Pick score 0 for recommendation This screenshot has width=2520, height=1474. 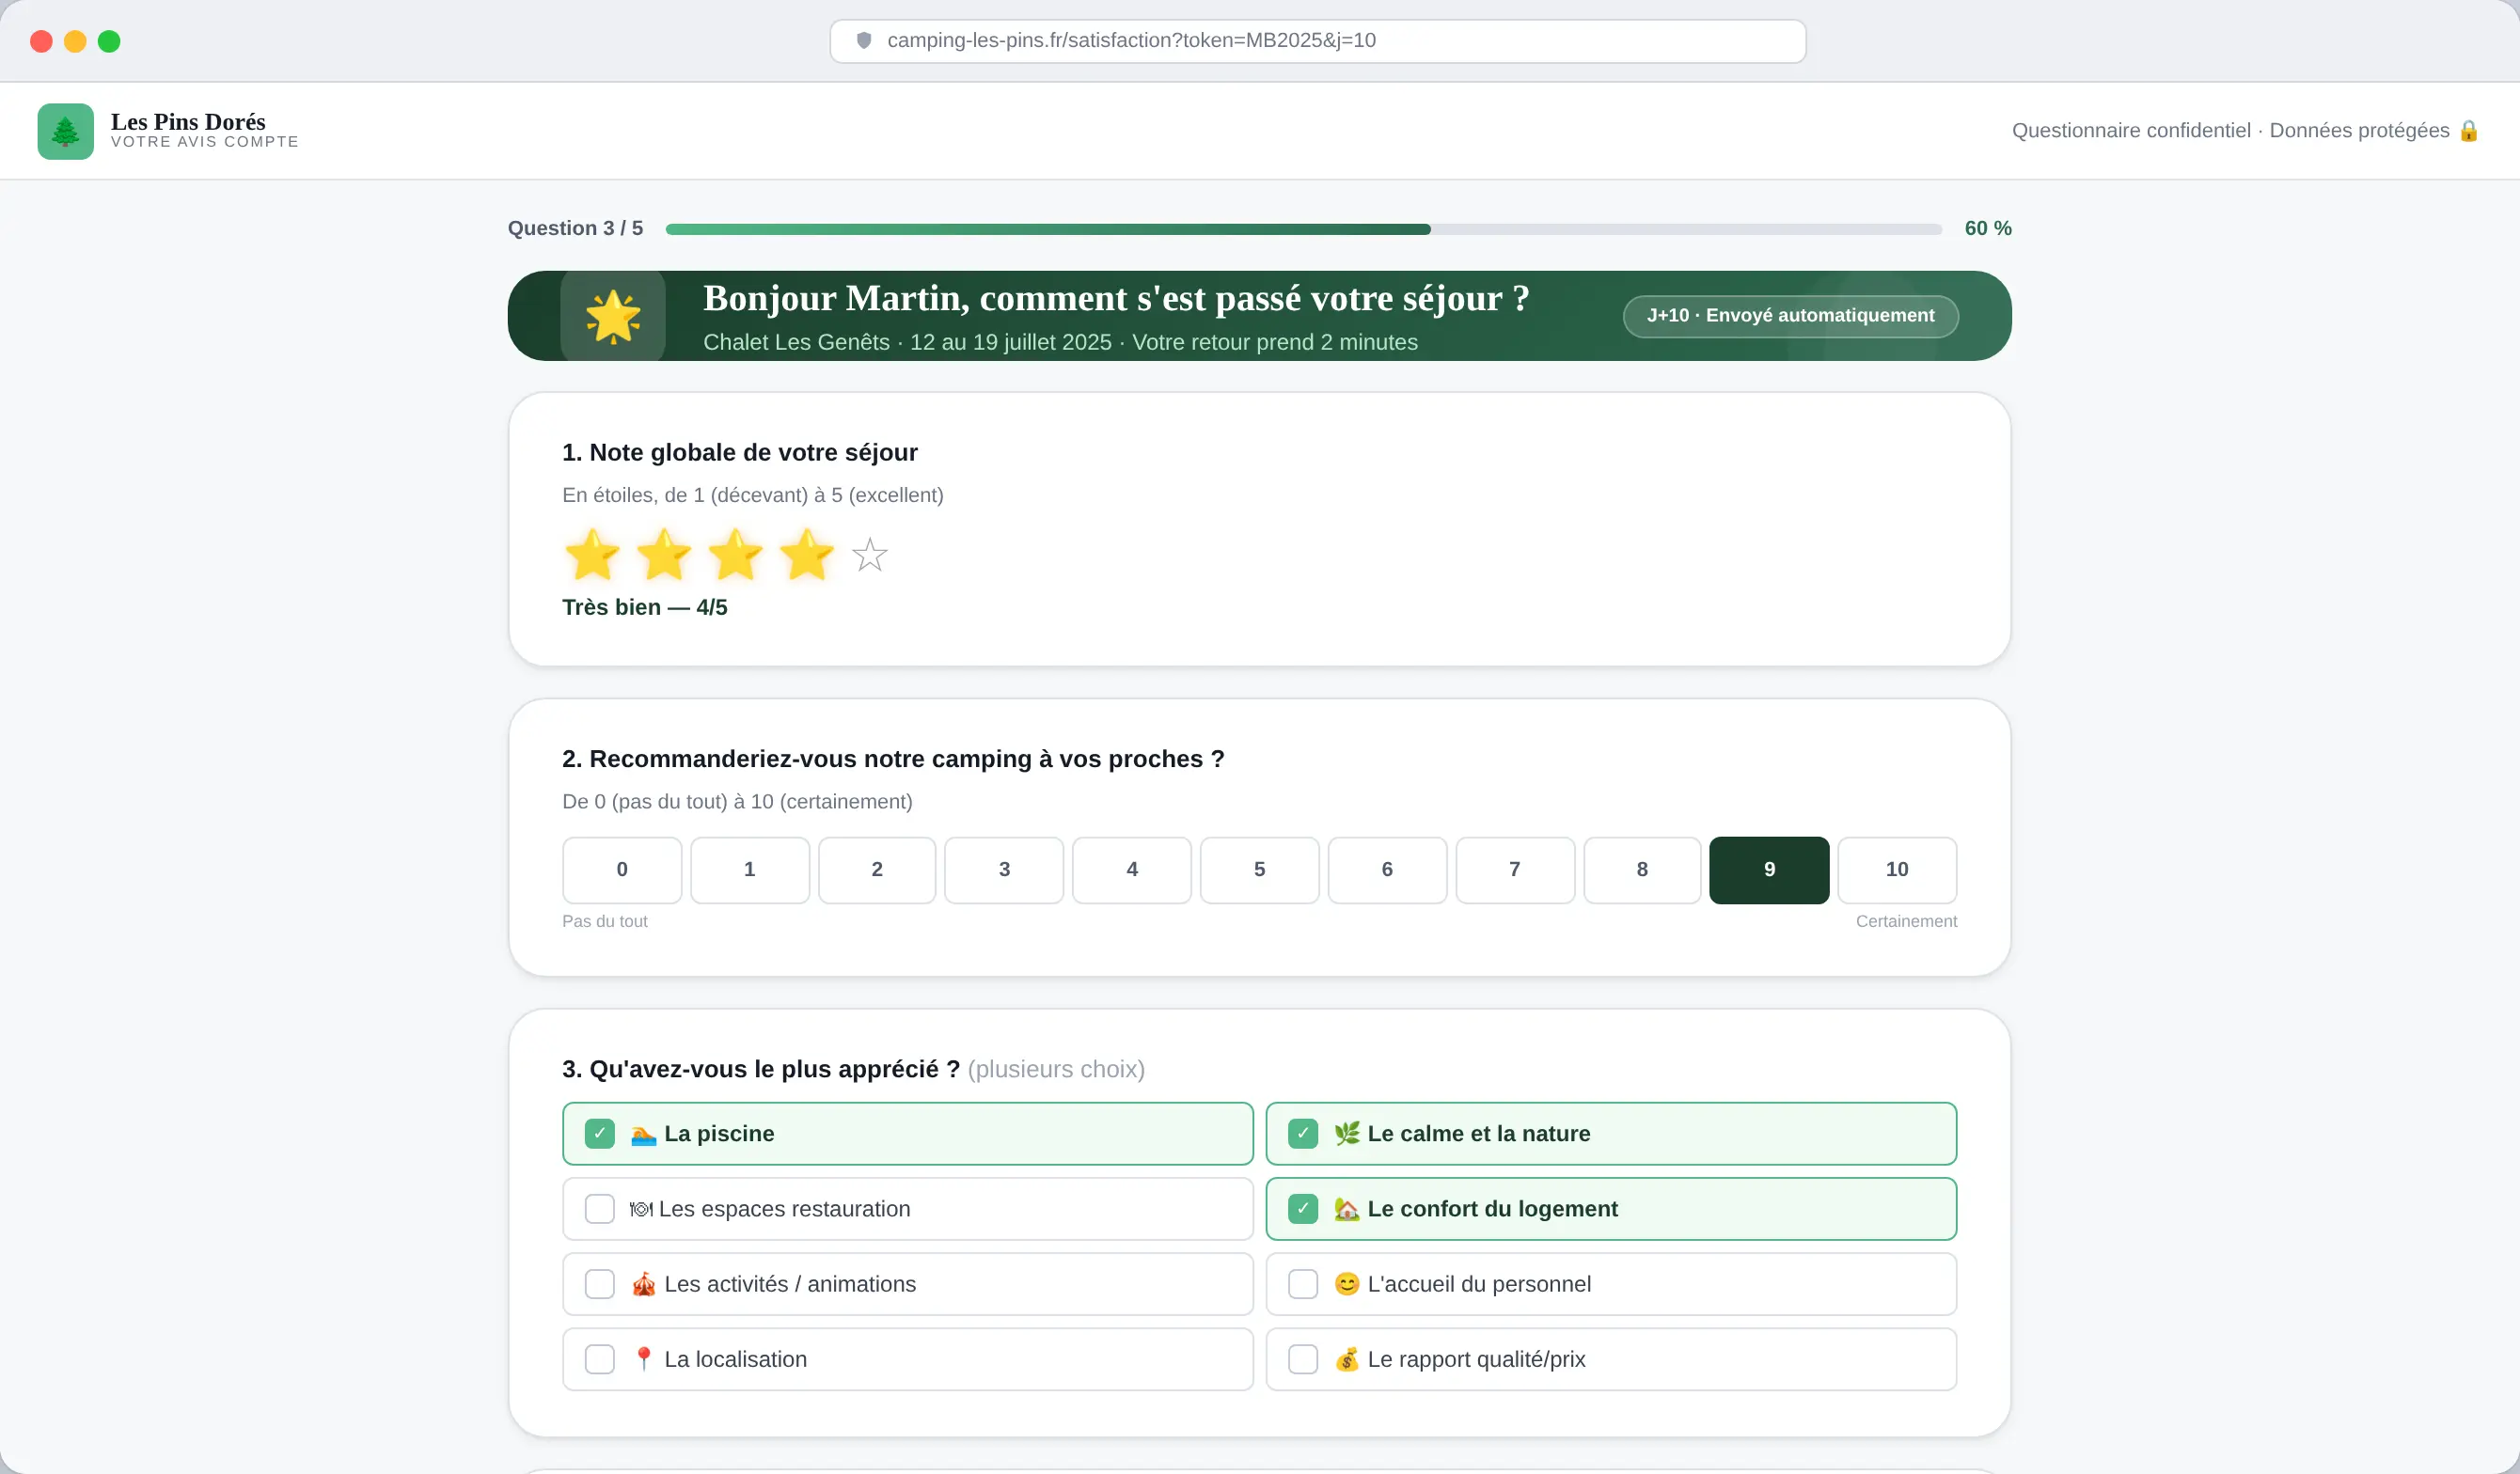click(621, 869)
